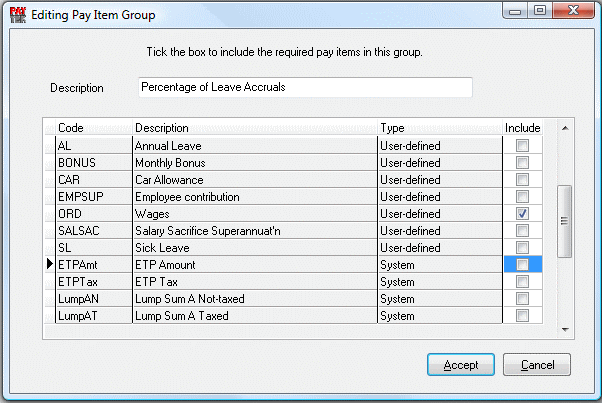Enable Include for Monthly Bonus
This screenshot has width=602, height=403.
pos(522,162)
